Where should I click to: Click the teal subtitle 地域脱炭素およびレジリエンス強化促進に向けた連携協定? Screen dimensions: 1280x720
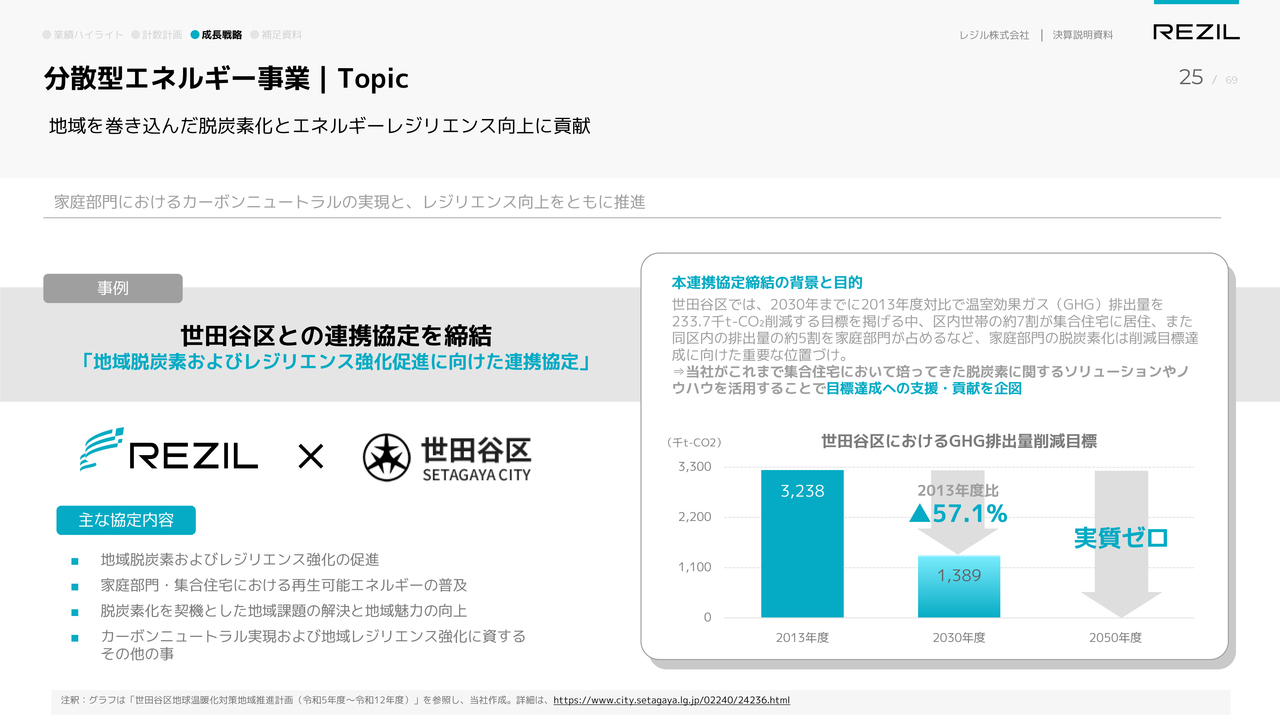[x=336, y=362]
